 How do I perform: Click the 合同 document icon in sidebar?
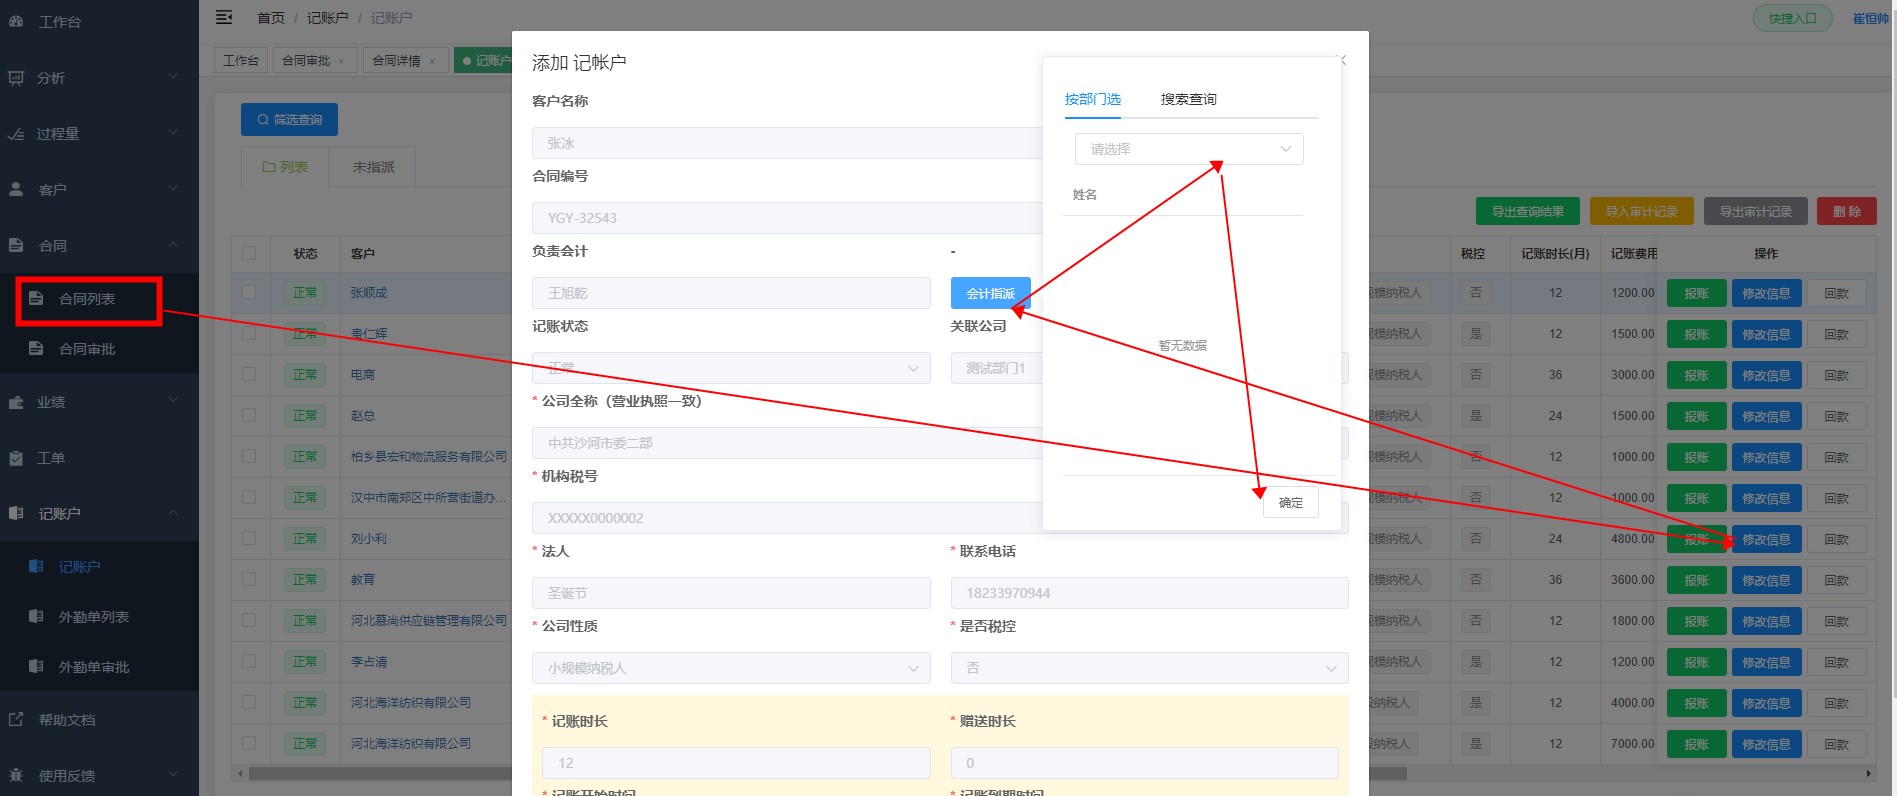(x=16, y=245)
